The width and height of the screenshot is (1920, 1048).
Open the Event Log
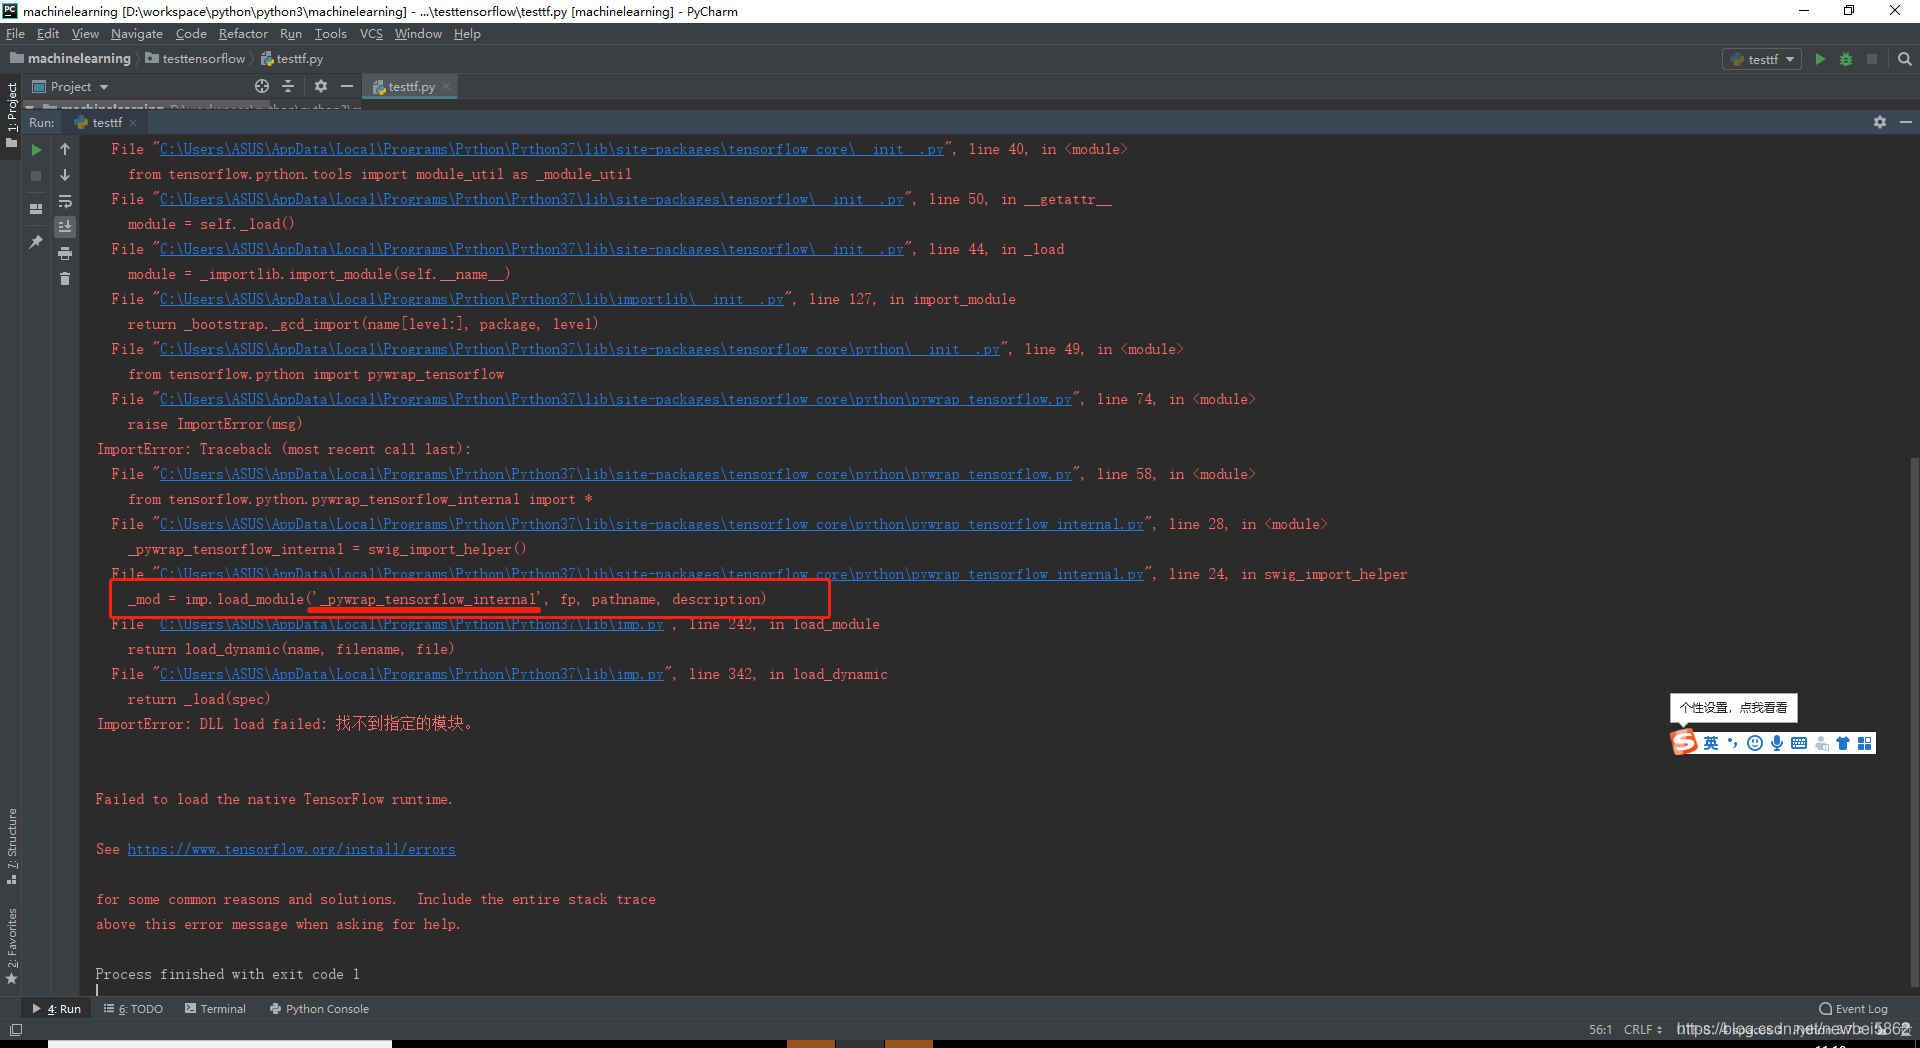(1854, 1009)
